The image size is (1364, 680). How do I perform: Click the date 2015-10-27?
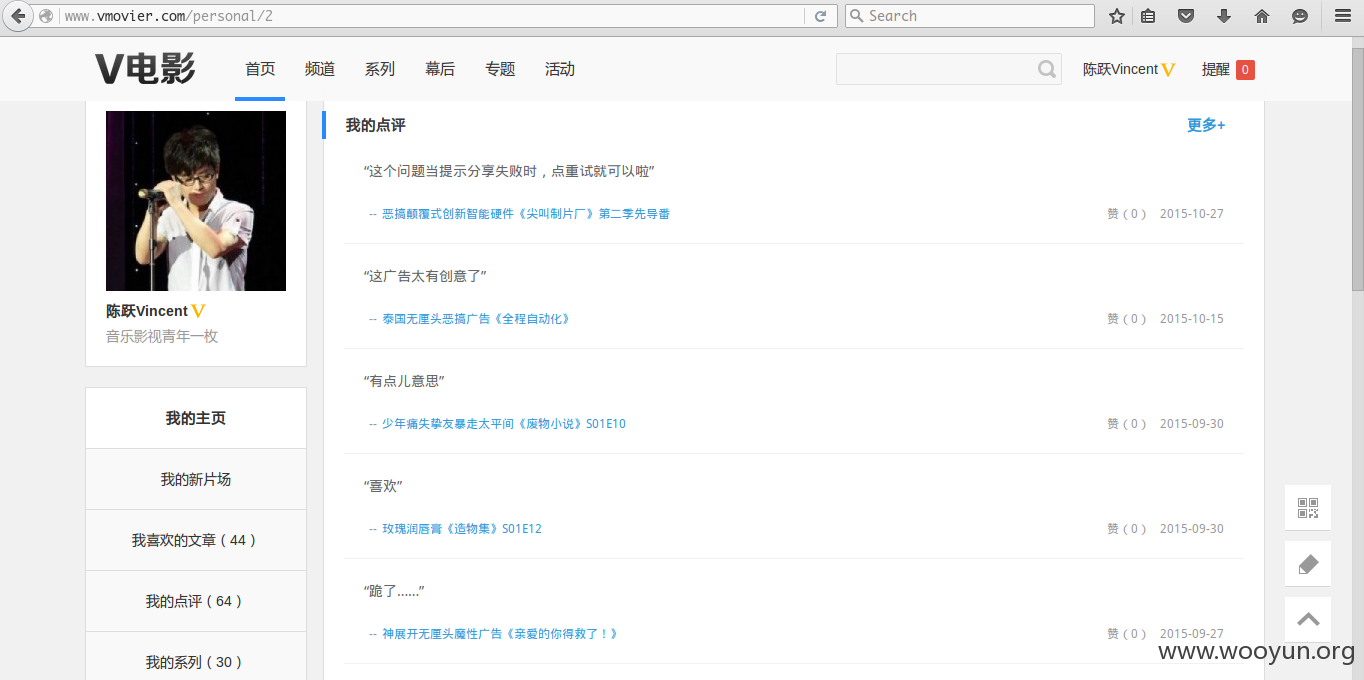(x=1192, y=214)
